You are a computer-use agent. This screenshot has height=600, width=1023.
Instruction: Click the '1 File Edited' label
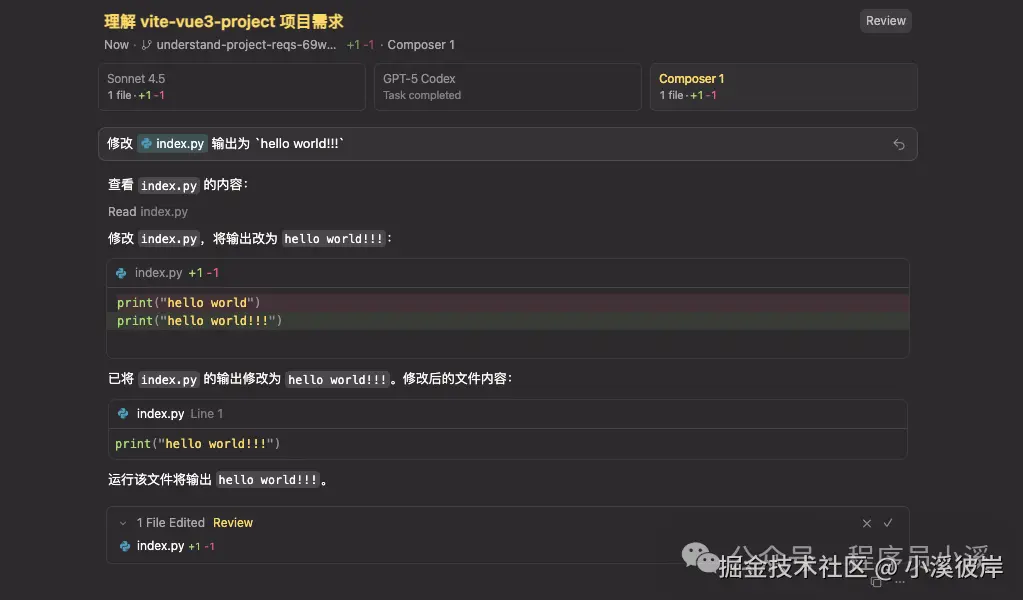[170, 523]
